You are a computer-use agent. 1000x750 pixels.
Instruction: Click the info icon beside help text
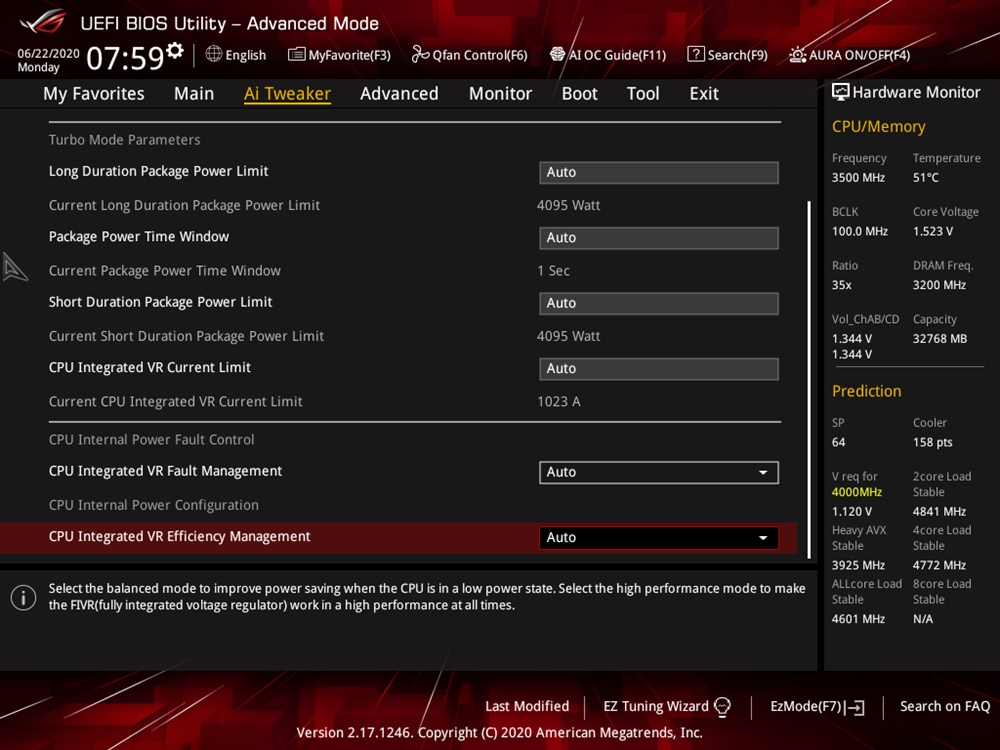pyautogui.click(x=24, y=598)
